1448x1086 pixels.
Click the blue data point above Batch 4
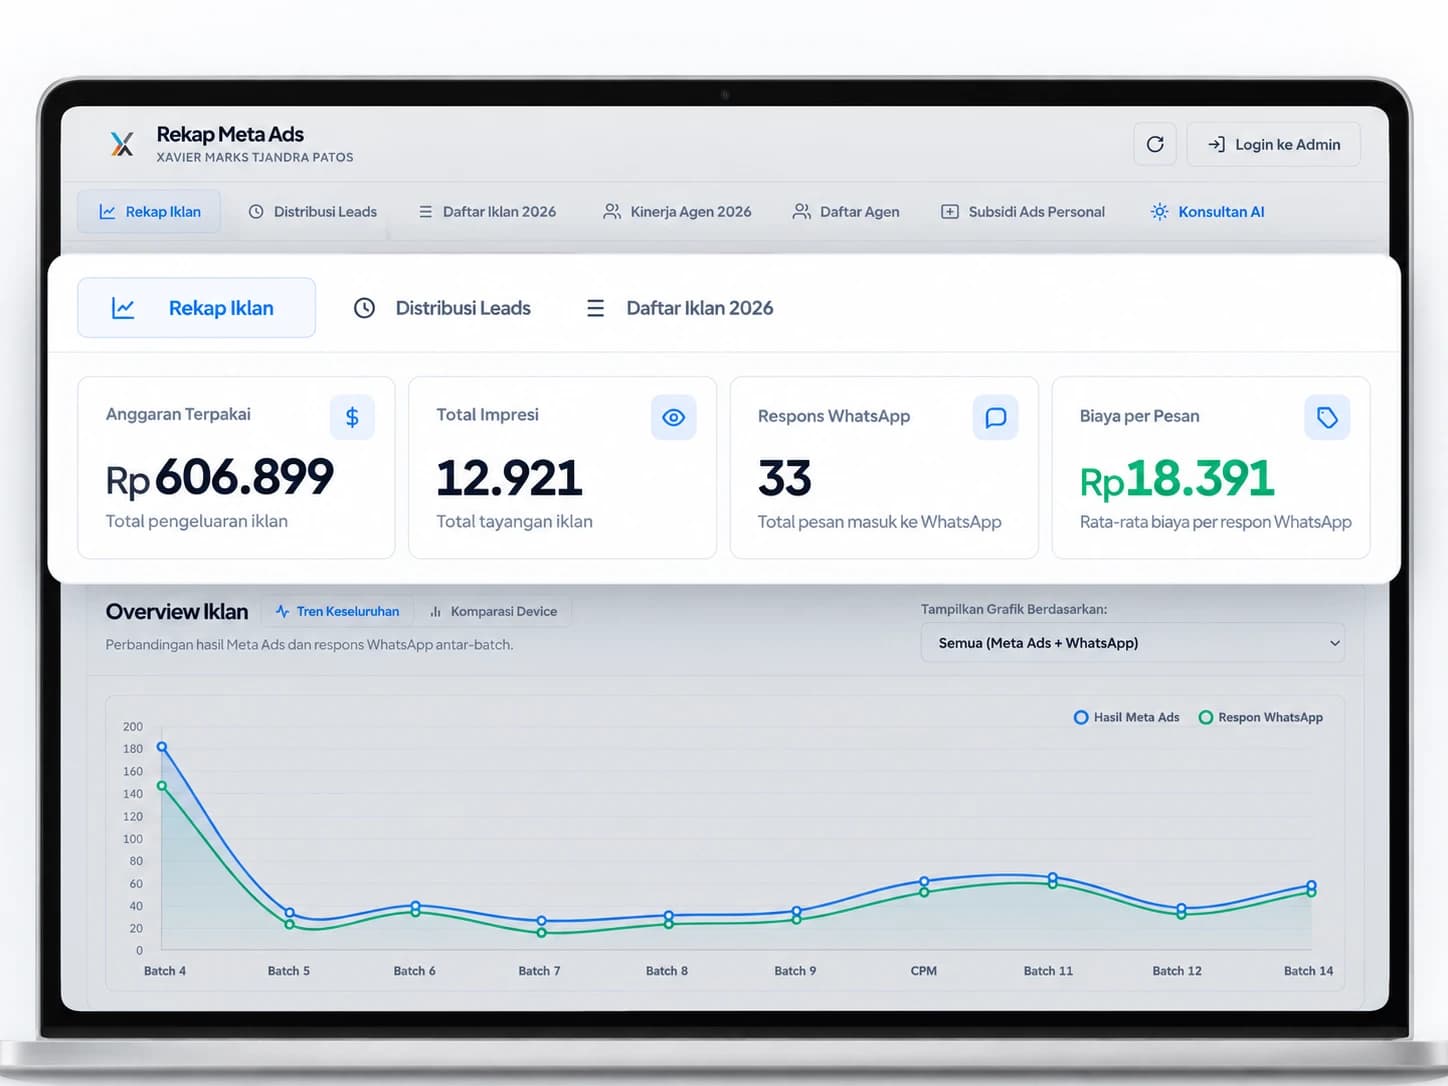(162, 747)
